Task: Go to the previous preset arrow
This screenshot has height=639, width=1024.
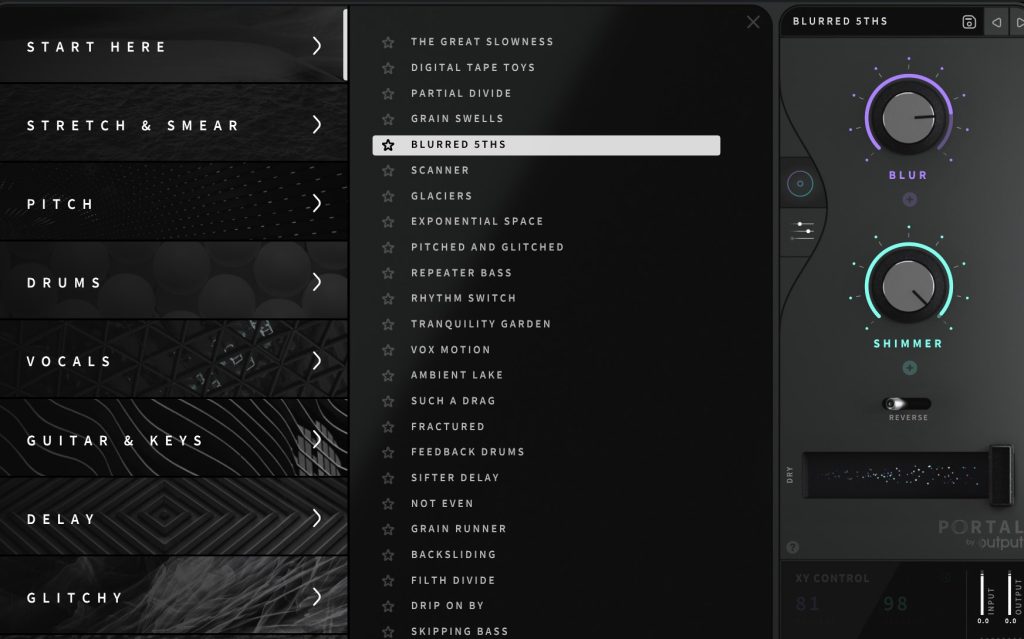Action: 996,22
